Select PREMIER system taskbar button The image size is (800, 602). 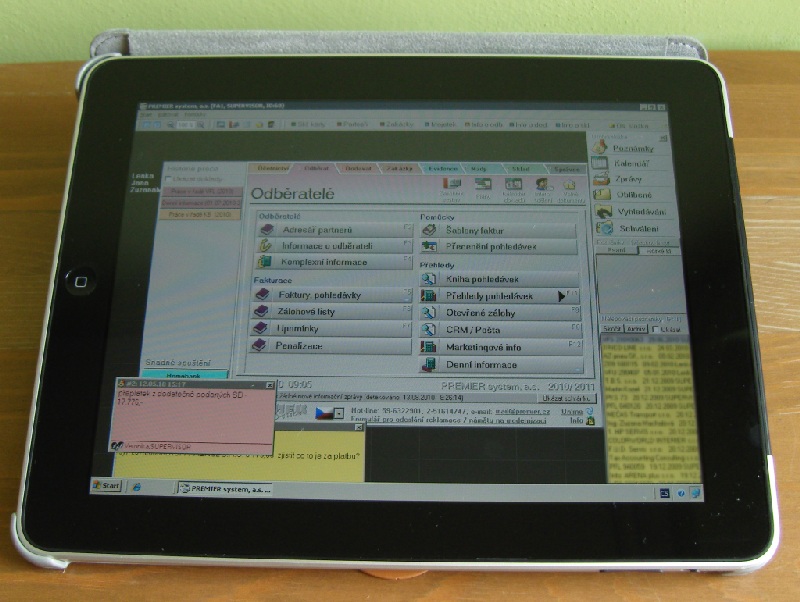(x=224, y=489)
